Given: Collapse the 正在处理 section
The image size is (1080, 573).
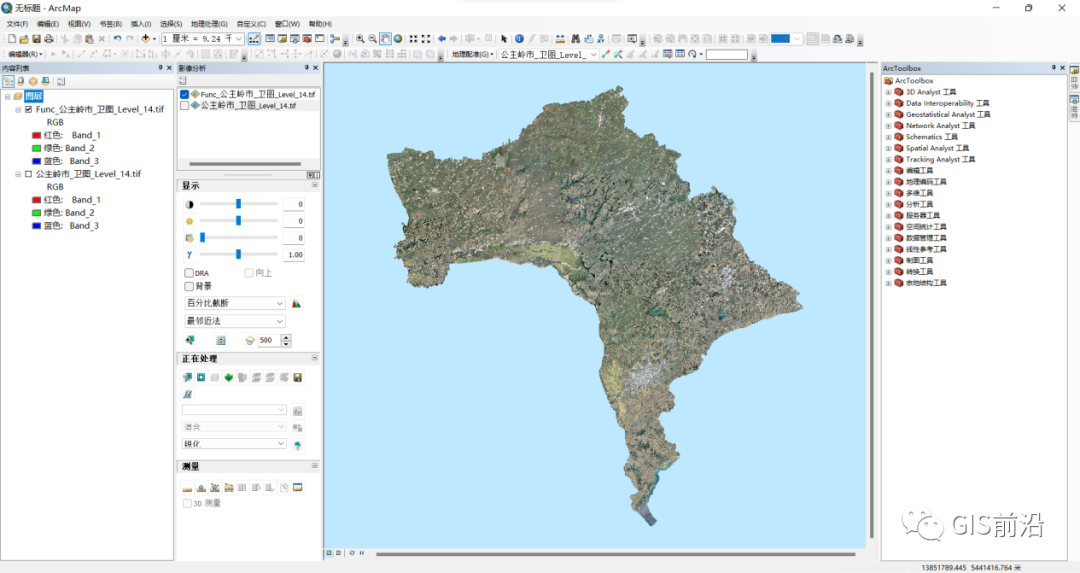Looking at the screenshot, I should tap(315, 358).
